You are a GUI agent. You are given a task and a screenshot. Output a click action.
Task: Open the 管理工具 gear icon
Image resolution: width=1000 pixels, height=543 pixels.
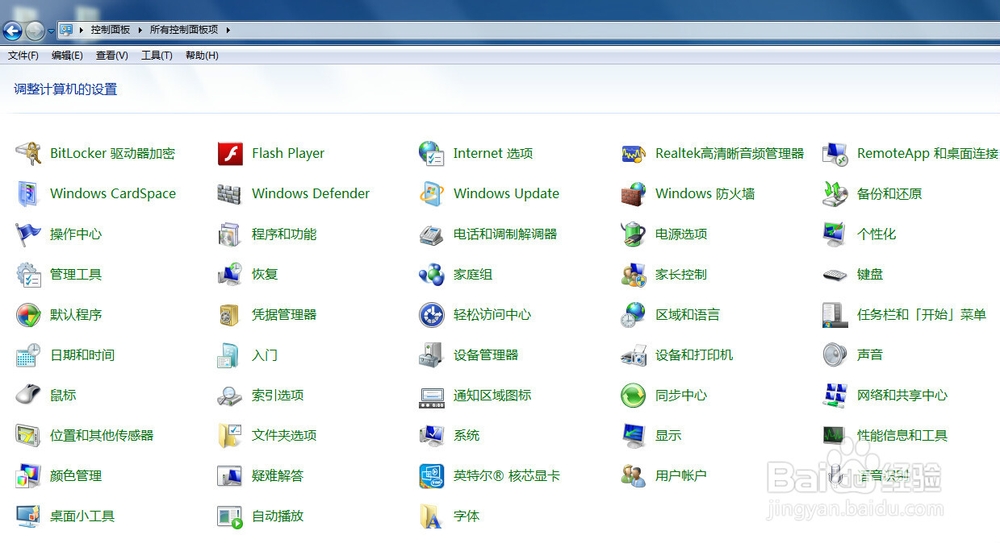click(x=29, y=274)
